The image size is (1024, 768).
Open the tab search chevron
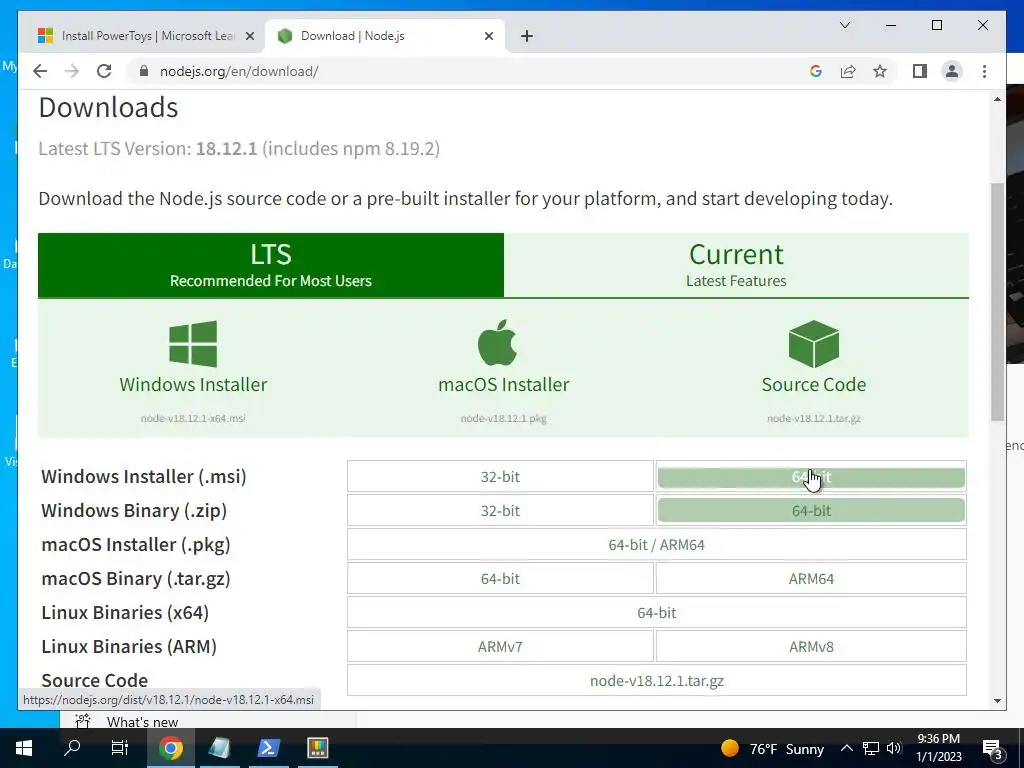coord(844,25)
